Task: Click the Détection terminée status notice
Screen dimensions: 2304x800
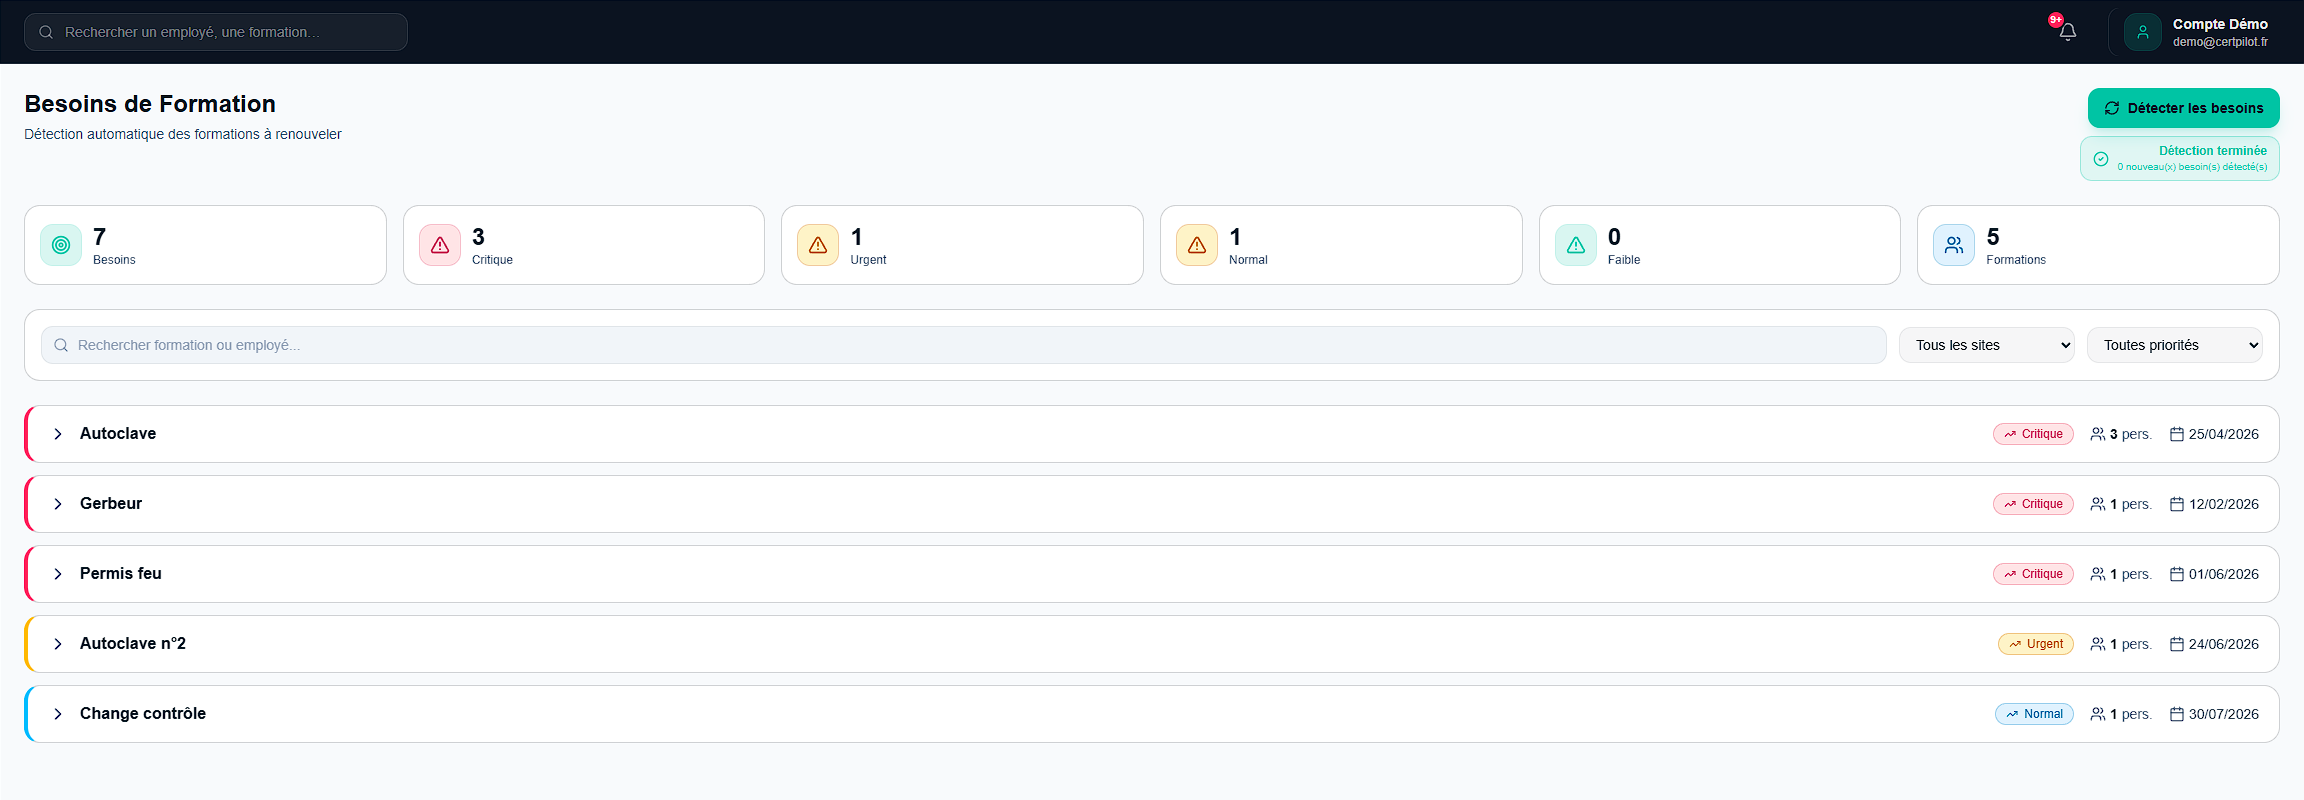Action: (2180, 159)
